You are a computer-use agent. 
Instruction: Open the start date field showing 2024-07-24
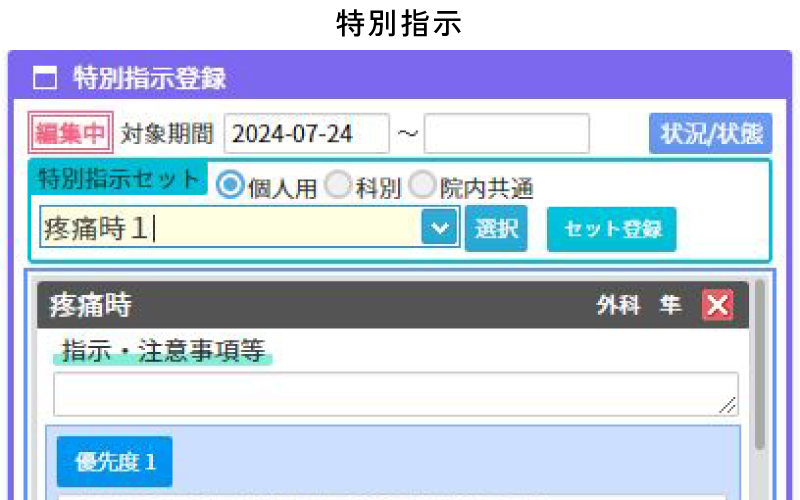click(306, 134)
